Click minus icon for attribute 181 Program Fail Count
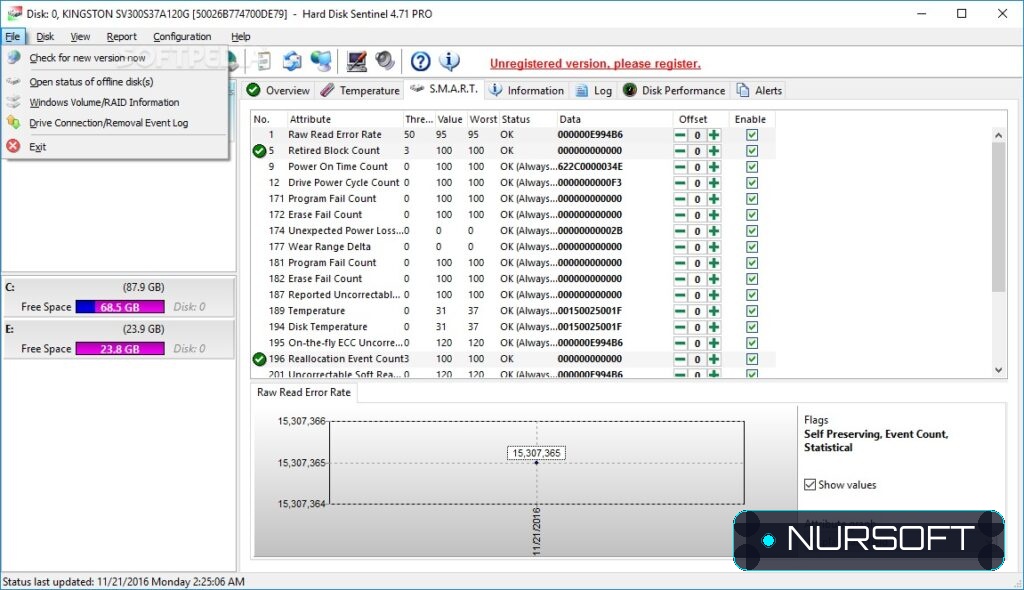This screenshot has width=1024, height=590. (x=680, y=263)
